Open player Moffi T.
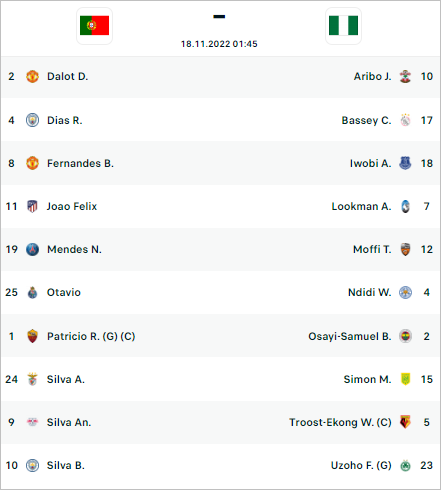This screenshot has height=490, width=441. pyautogui.click(x=372, y=249)
